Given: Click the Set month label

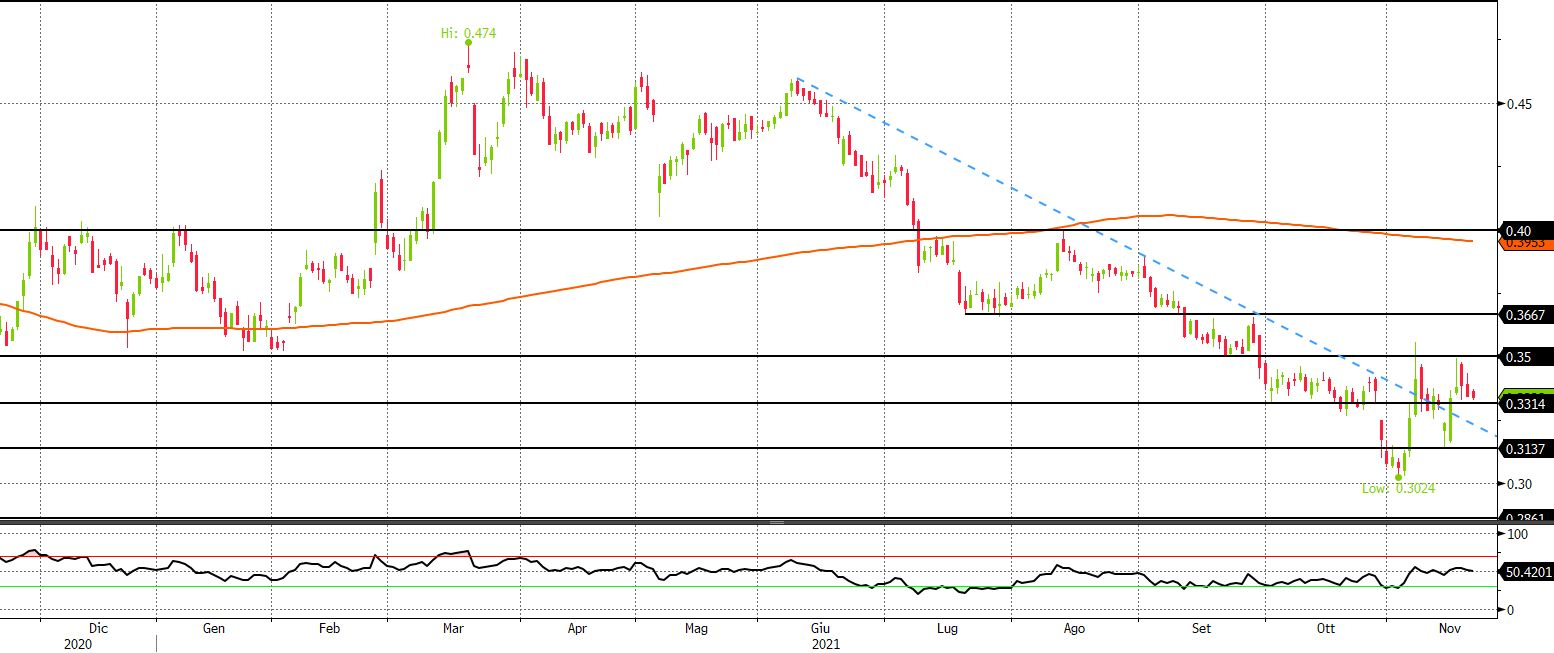Looking at the screenshot, I should point(1201,629).
